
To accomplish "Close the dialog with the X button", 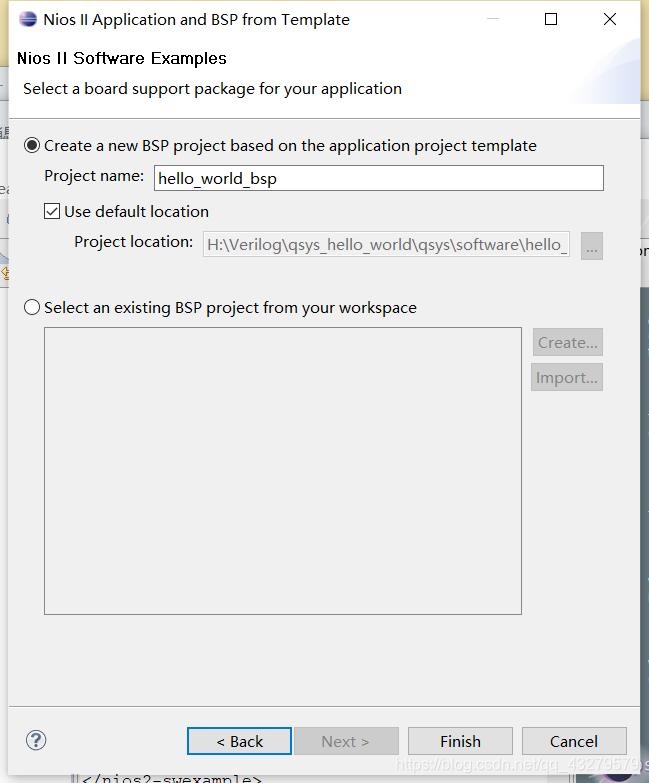I will tap(610, 19).
